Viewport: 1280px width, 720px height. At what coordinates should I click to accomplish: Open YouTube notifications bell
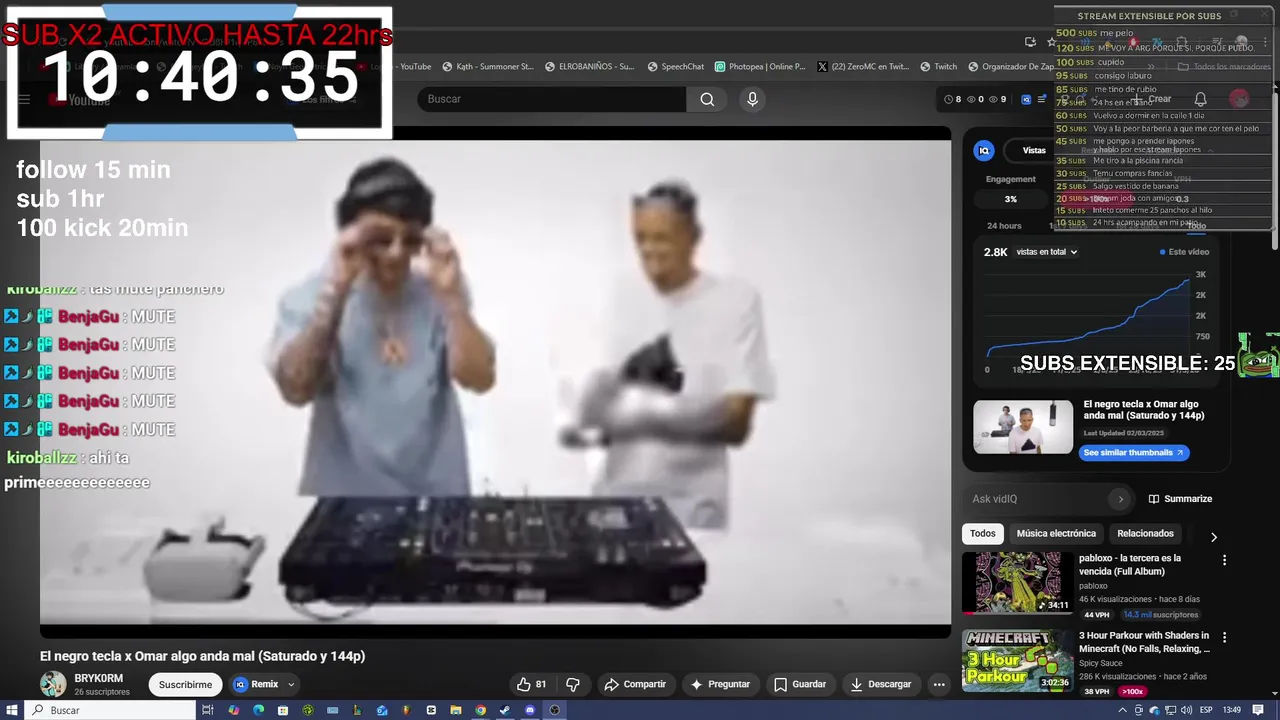(x=1200, y=99)
